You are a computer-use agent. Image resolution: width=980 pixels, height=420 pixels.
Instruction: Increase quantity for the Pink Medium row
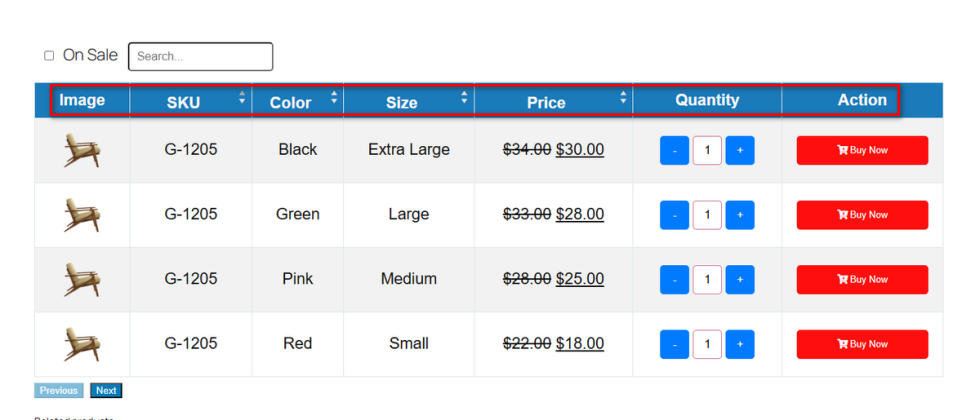(740, 280)
